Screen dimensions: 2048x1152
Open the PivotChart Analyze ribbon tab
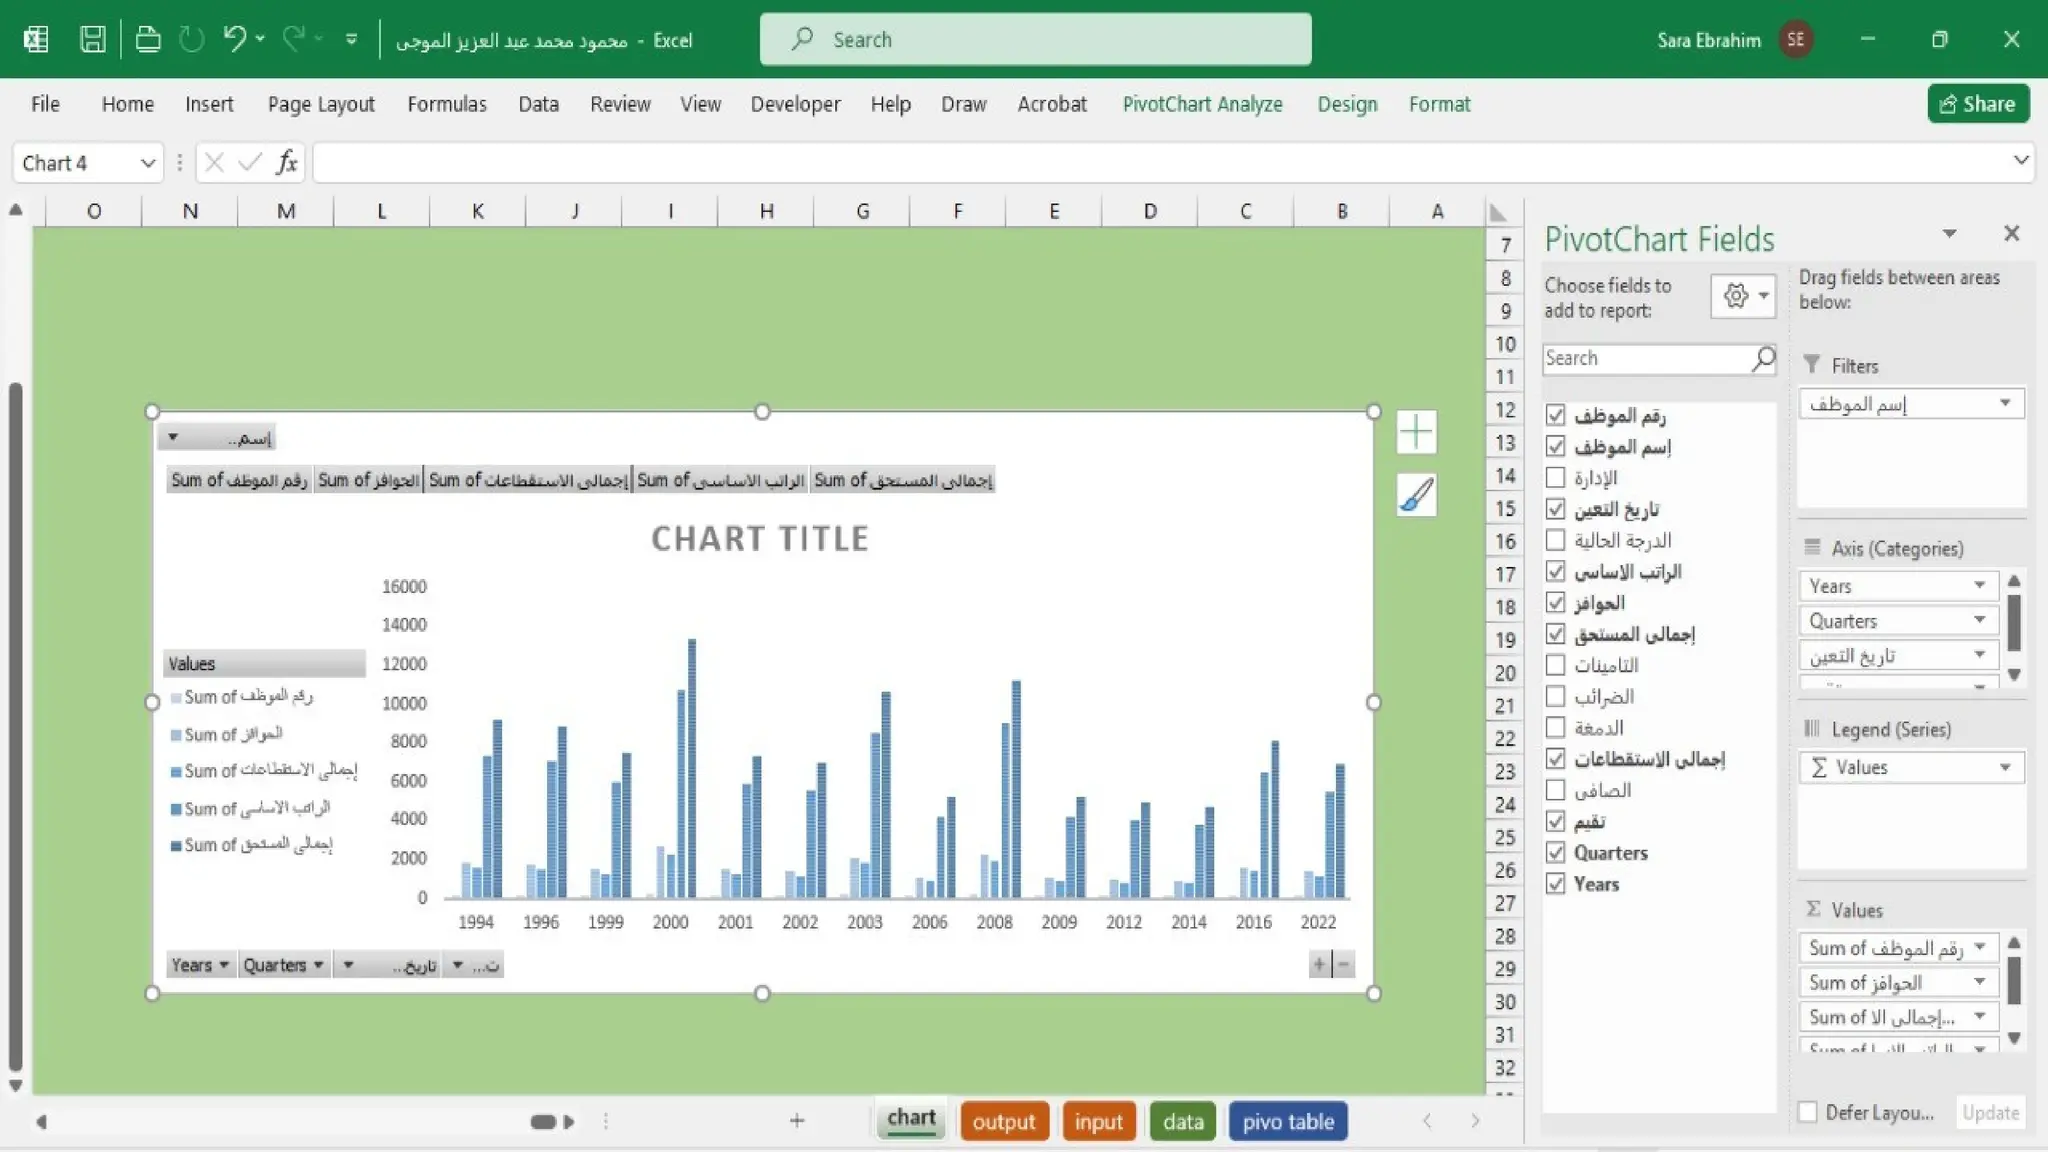click(1202, 104)
